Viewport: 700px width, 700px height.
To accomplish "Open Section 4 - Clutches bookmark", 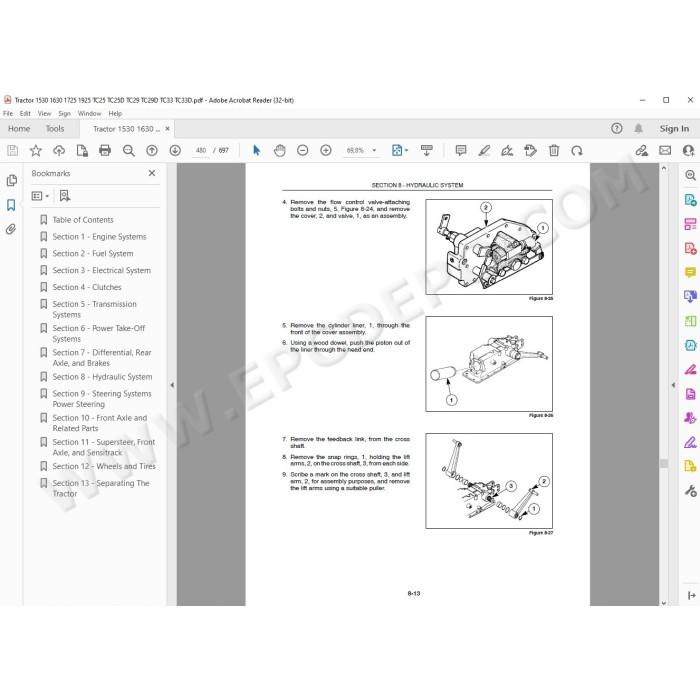I will pyautogui.click(x=87, y=287).
